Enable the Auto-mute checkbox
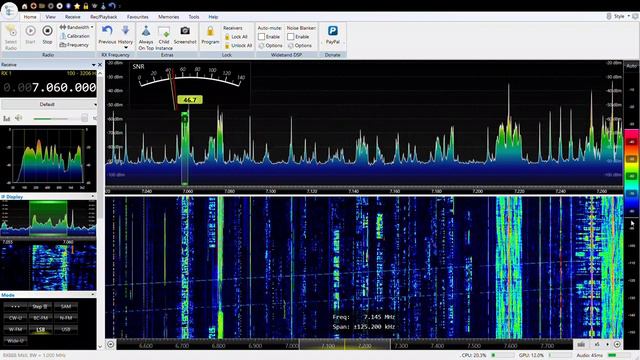Image resolution: width=640 pixels, height=360 pixels. tap(262, 37)
